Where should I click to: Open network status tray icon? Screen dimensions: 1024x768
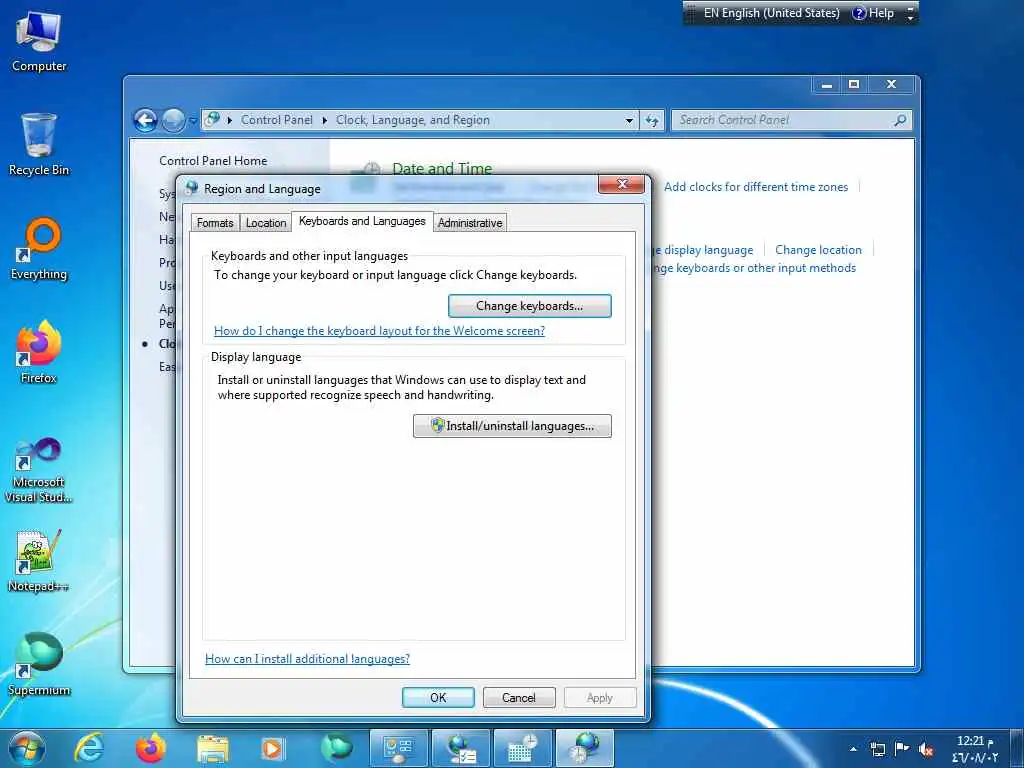[878, 749]
